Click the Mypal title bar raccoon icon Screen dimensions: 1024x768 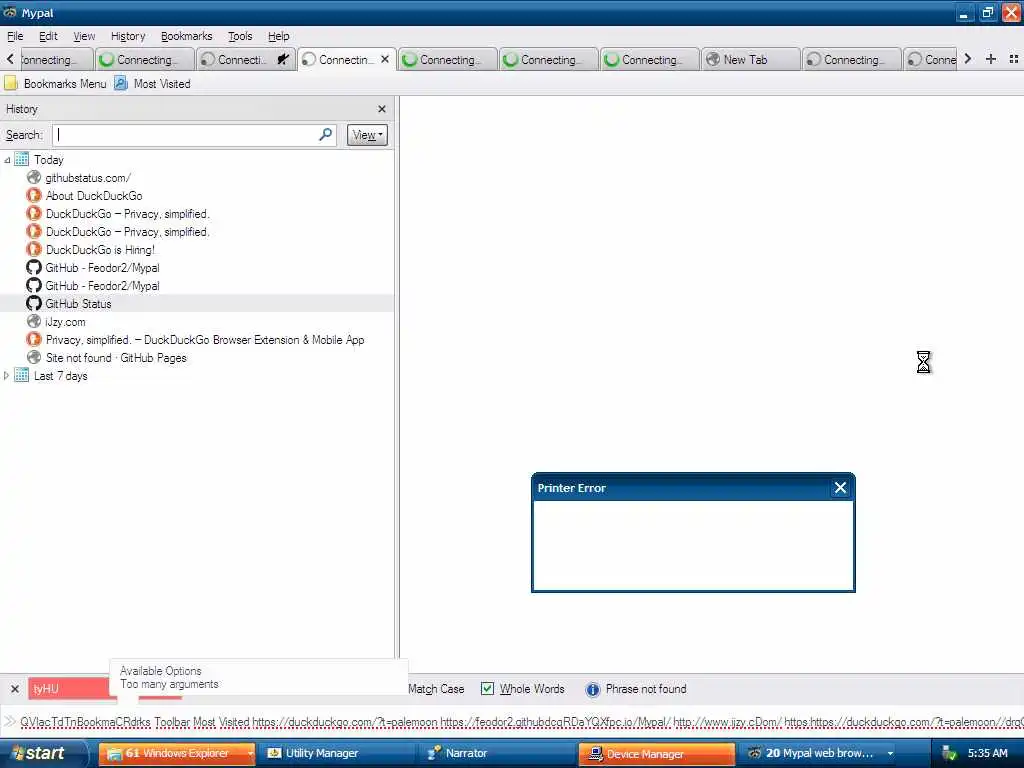point(10,12)
